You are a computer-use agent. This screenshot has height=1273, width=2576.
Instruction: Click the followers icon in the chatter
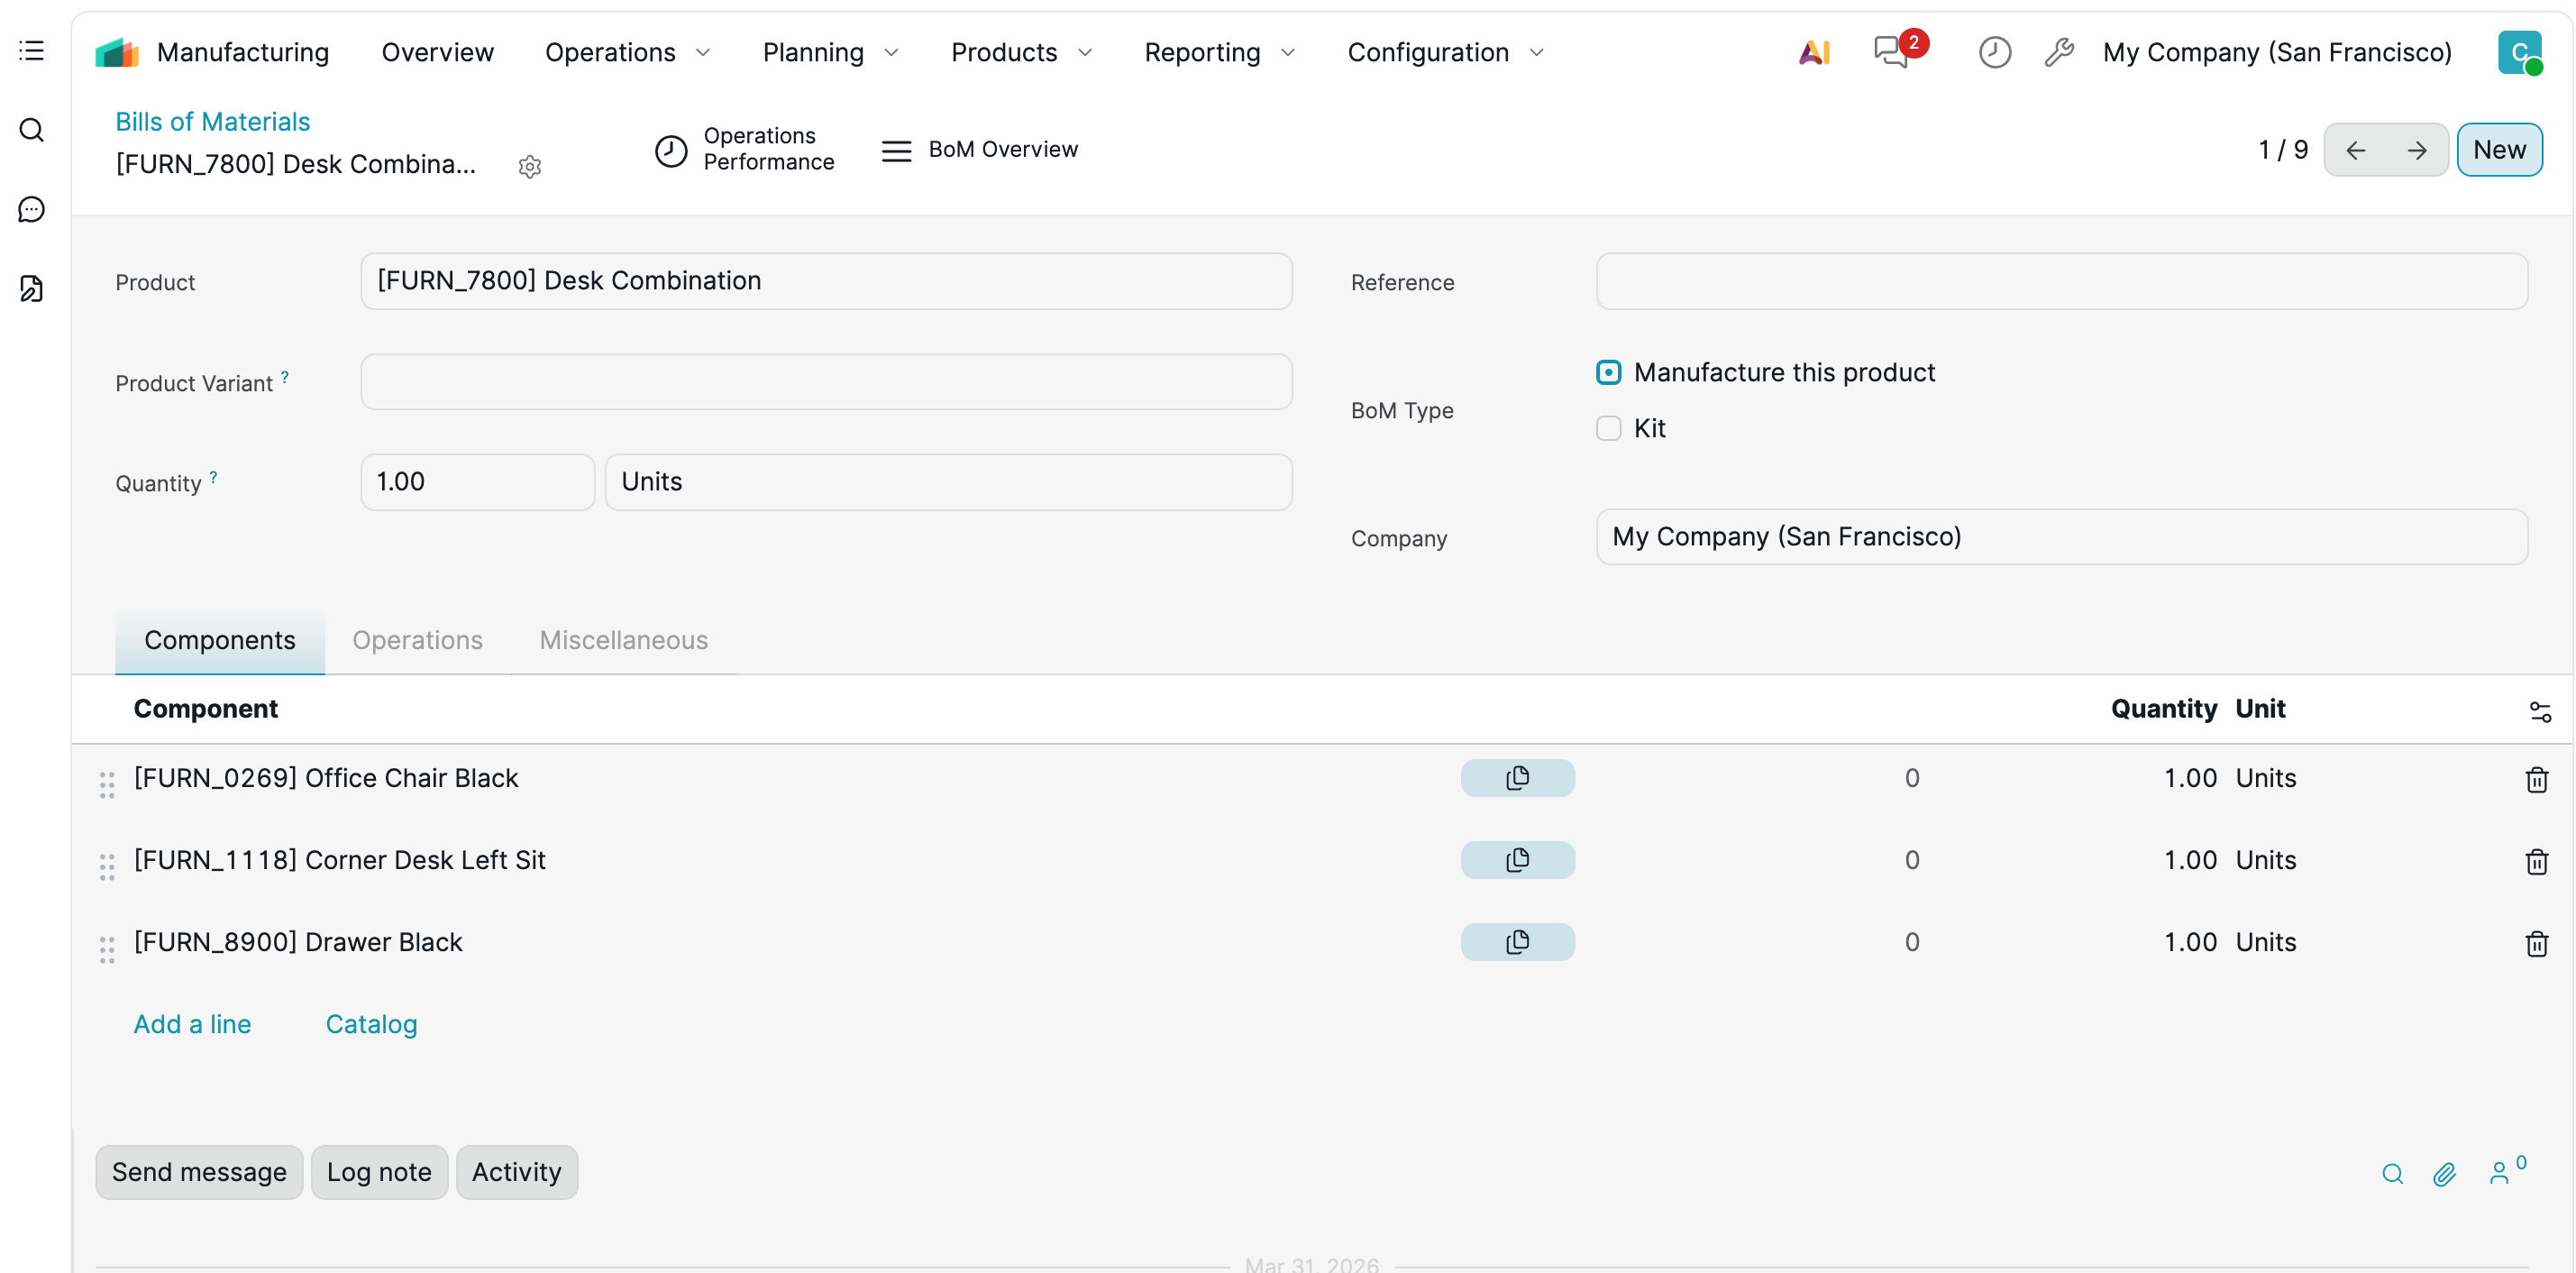(x=2500, y=1173)
